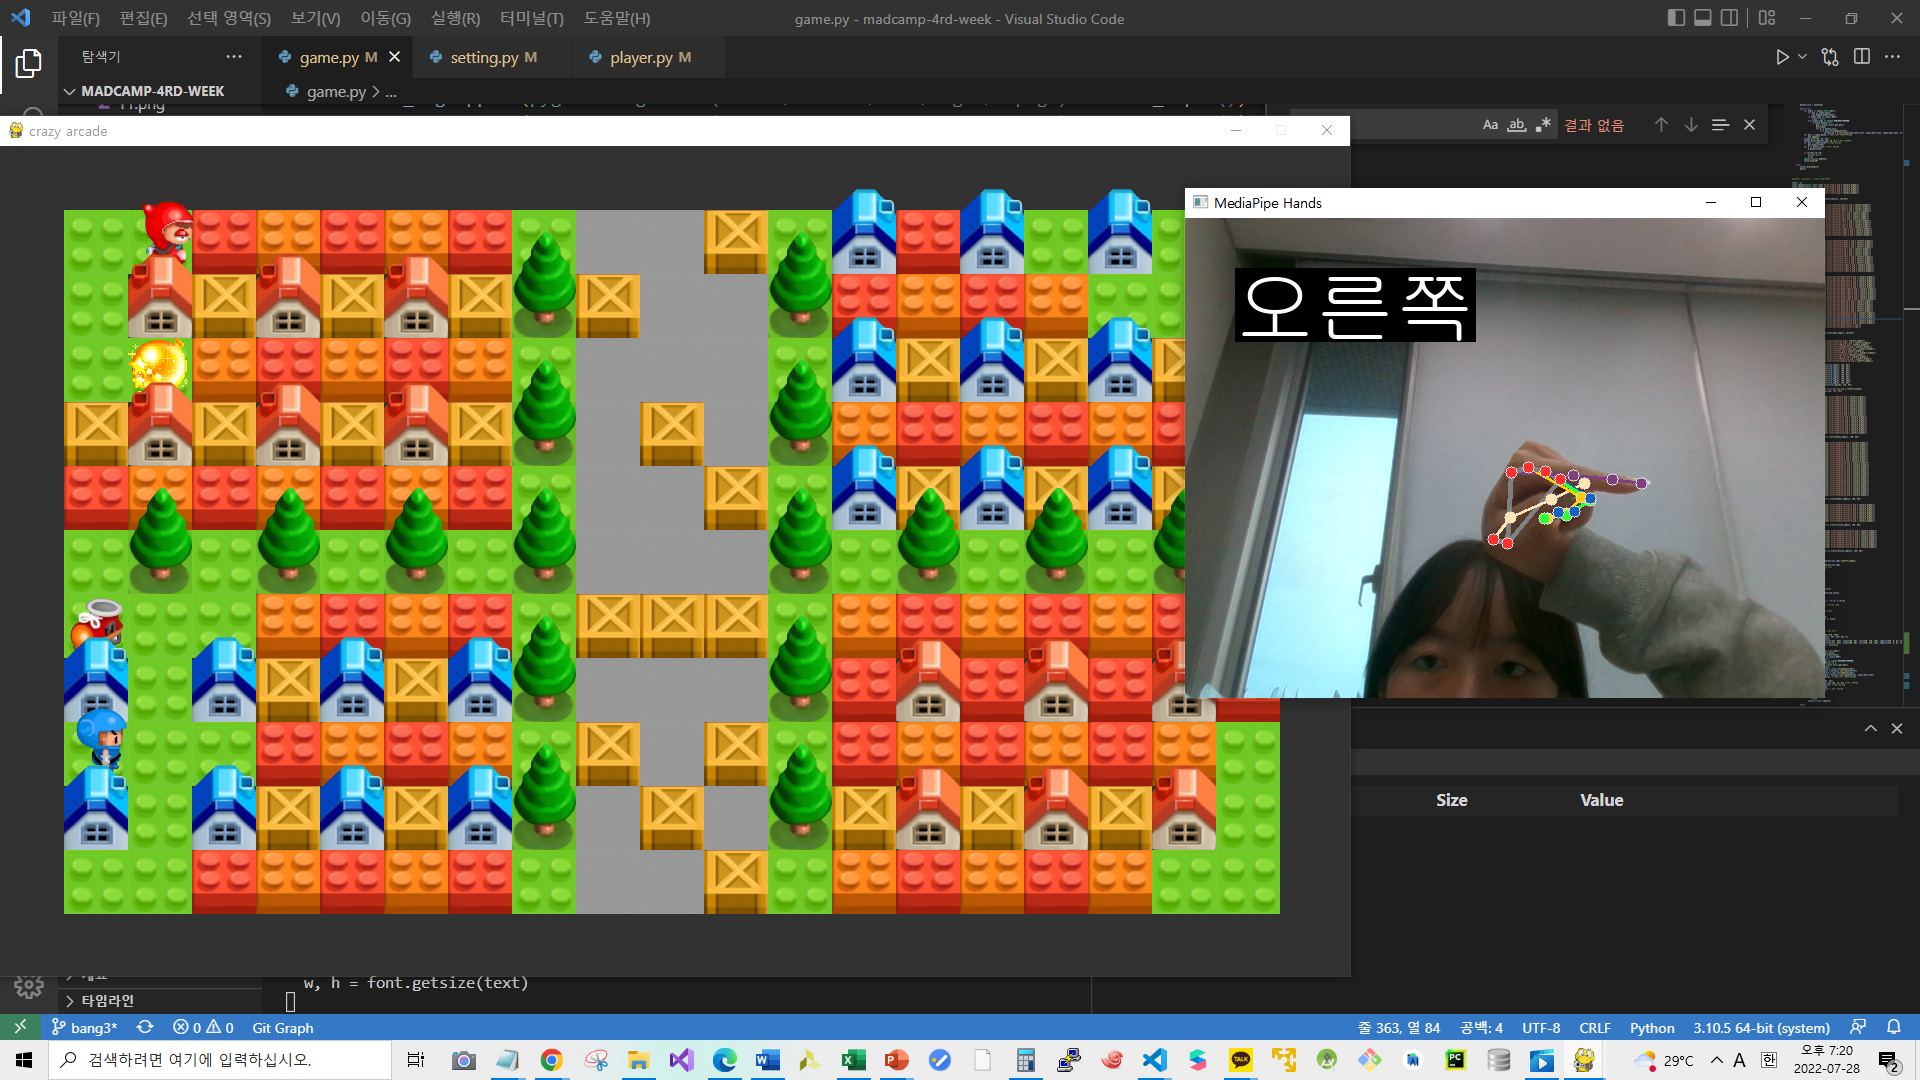Synchronize changes icon in status bar
Viewport: 1920px width, 1080px height.
tap(145, 1027)
